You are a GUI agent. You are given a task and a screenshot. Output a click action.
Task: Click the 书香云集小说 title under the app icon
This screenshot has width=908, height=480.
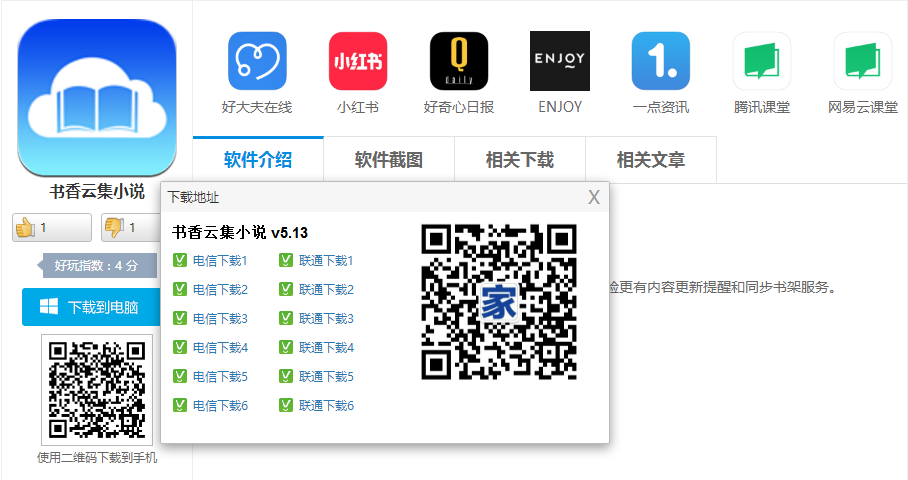pos(97,192)
